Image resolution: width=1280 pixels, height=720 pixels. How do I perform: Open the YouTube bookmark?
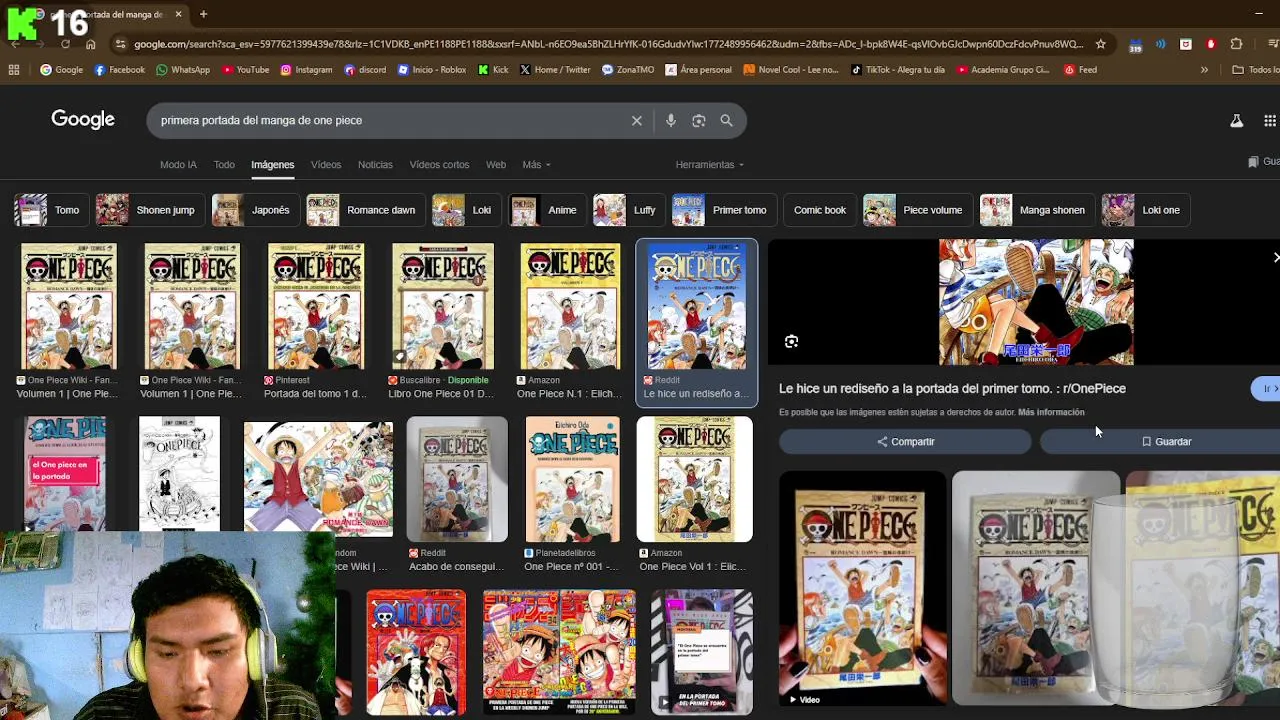246,70
